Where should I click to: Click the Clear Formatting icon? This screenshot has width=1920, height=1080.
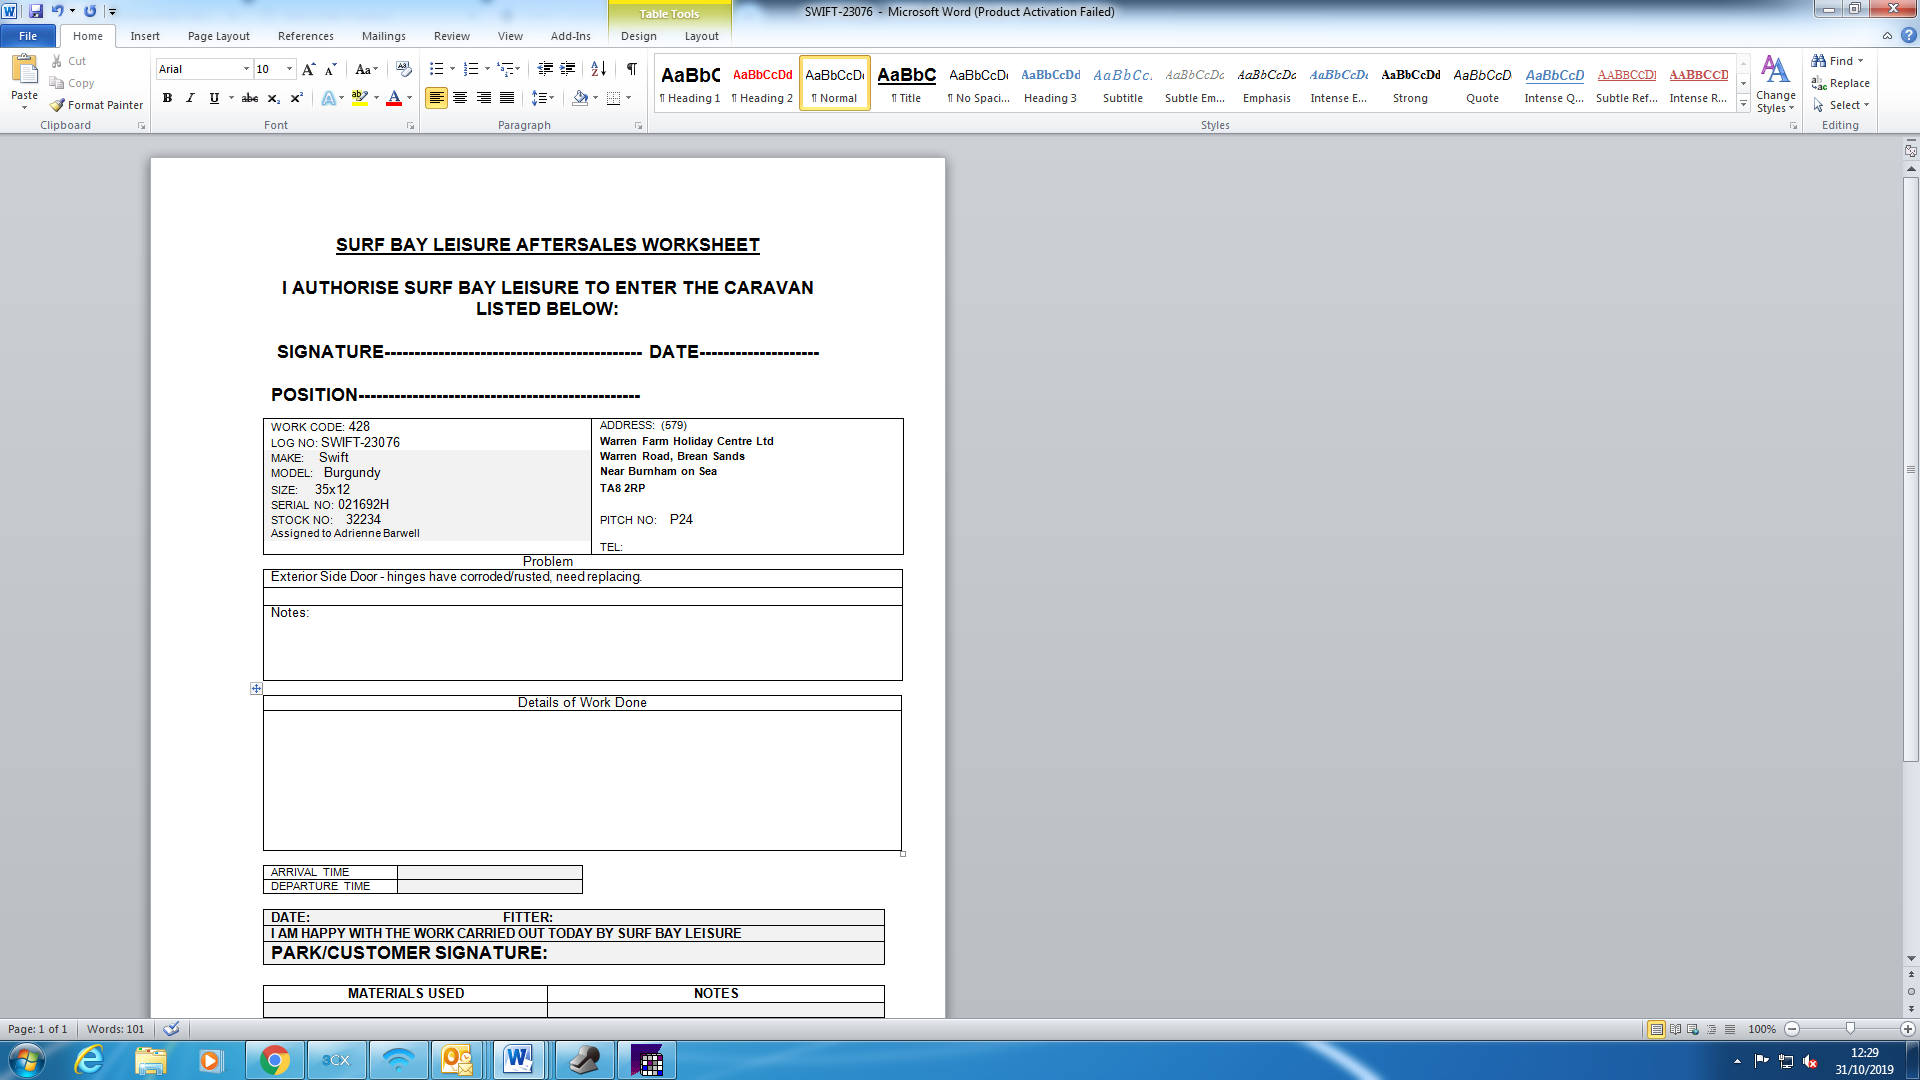(x=404, y=69)
